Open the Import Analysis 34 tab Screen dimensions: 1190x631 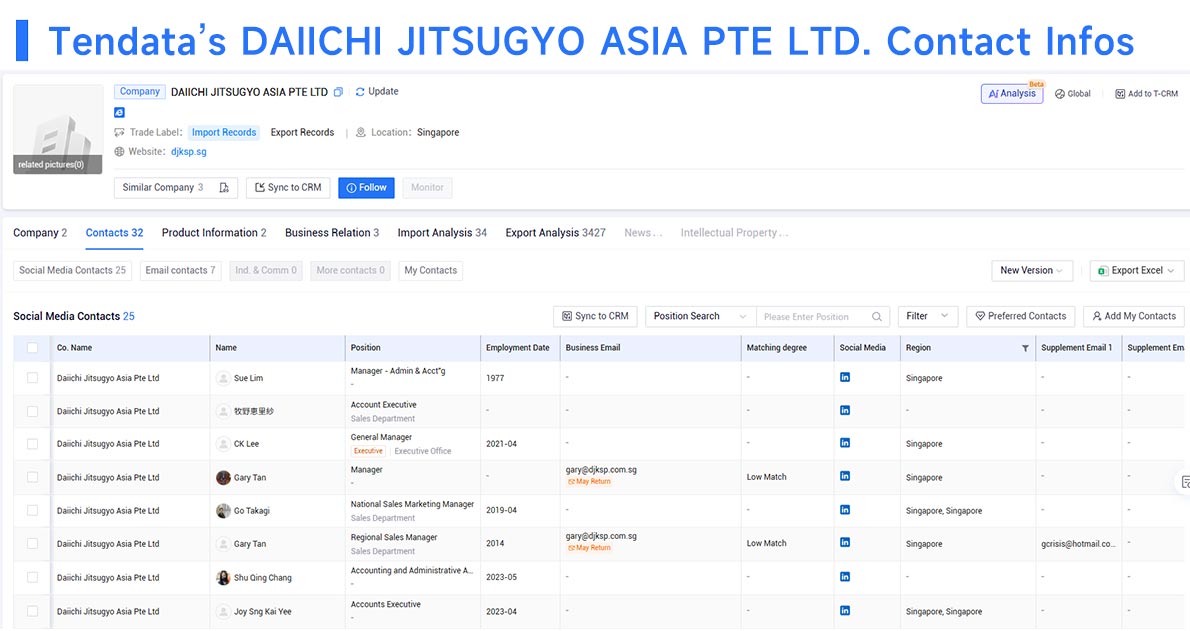click(442, 233)
